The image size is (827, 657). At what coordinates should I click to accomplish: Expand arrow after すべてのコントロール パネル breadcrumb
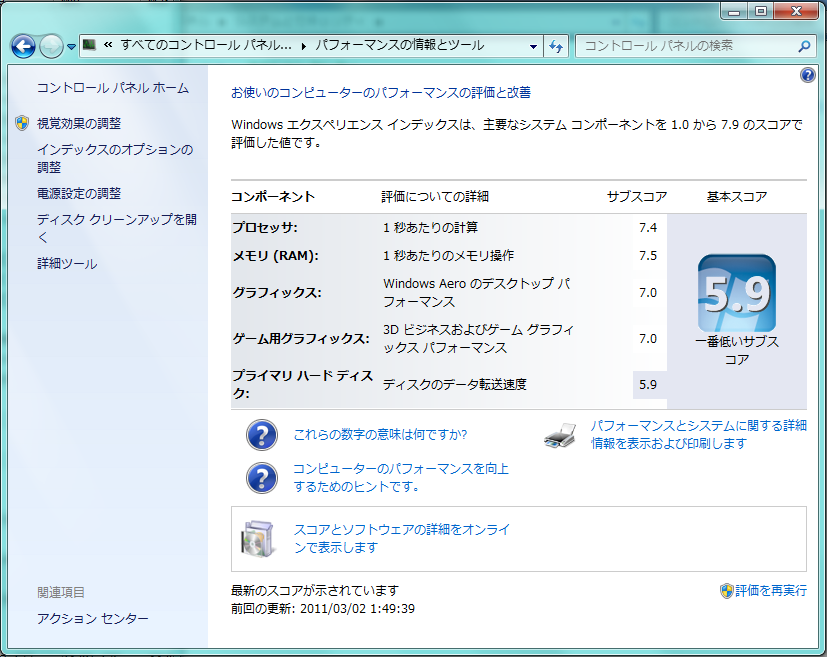(304, 46)
